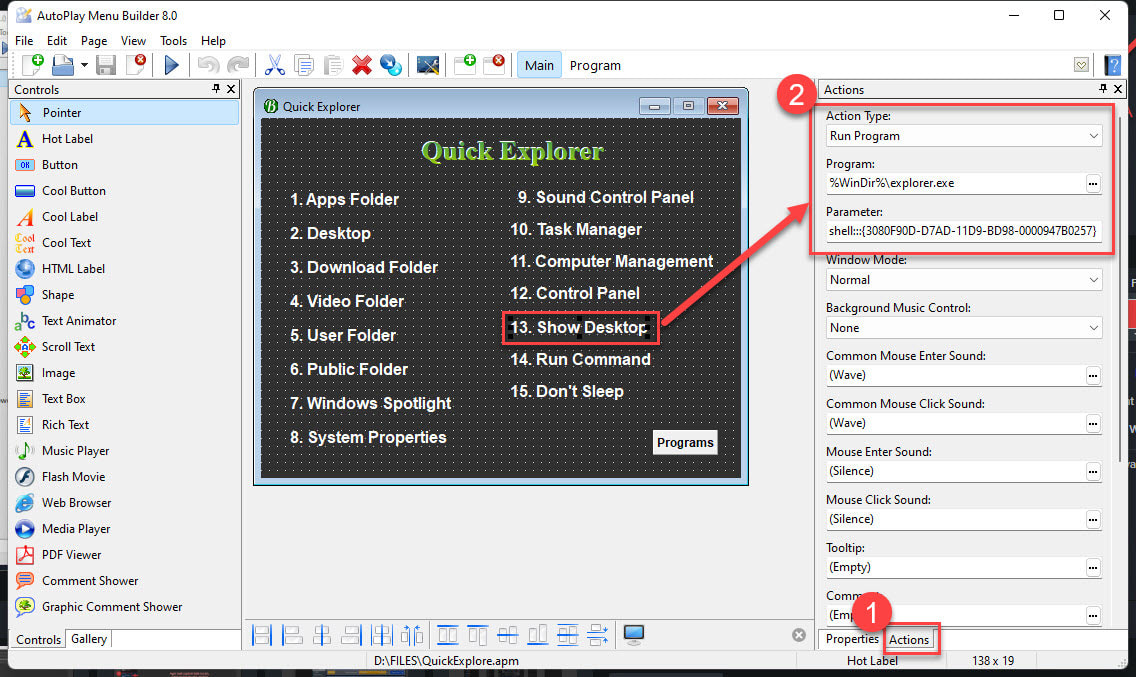Click the Save floppy disk icon
The width and height of the screenshot is (1136, 677).
tap(106, 65)
